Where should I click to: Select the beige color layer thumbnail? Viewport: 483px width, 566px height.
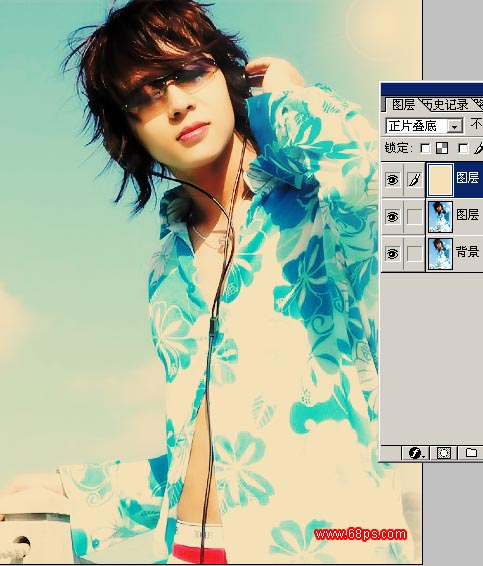click(x=440, y=180)
